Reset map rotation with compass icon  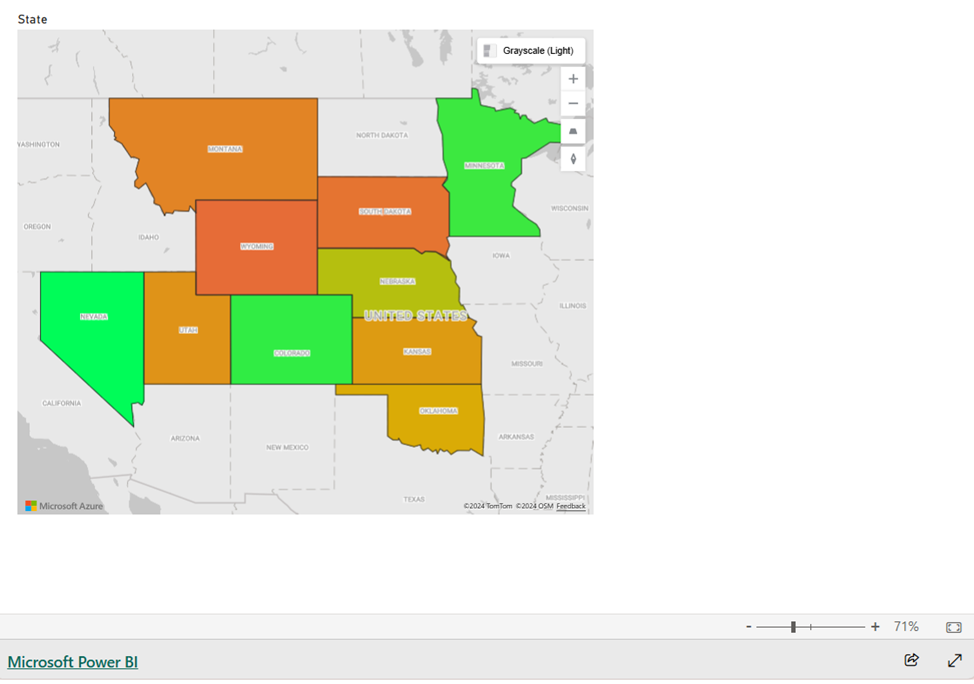pyautogui.click(x=573, y=159)
